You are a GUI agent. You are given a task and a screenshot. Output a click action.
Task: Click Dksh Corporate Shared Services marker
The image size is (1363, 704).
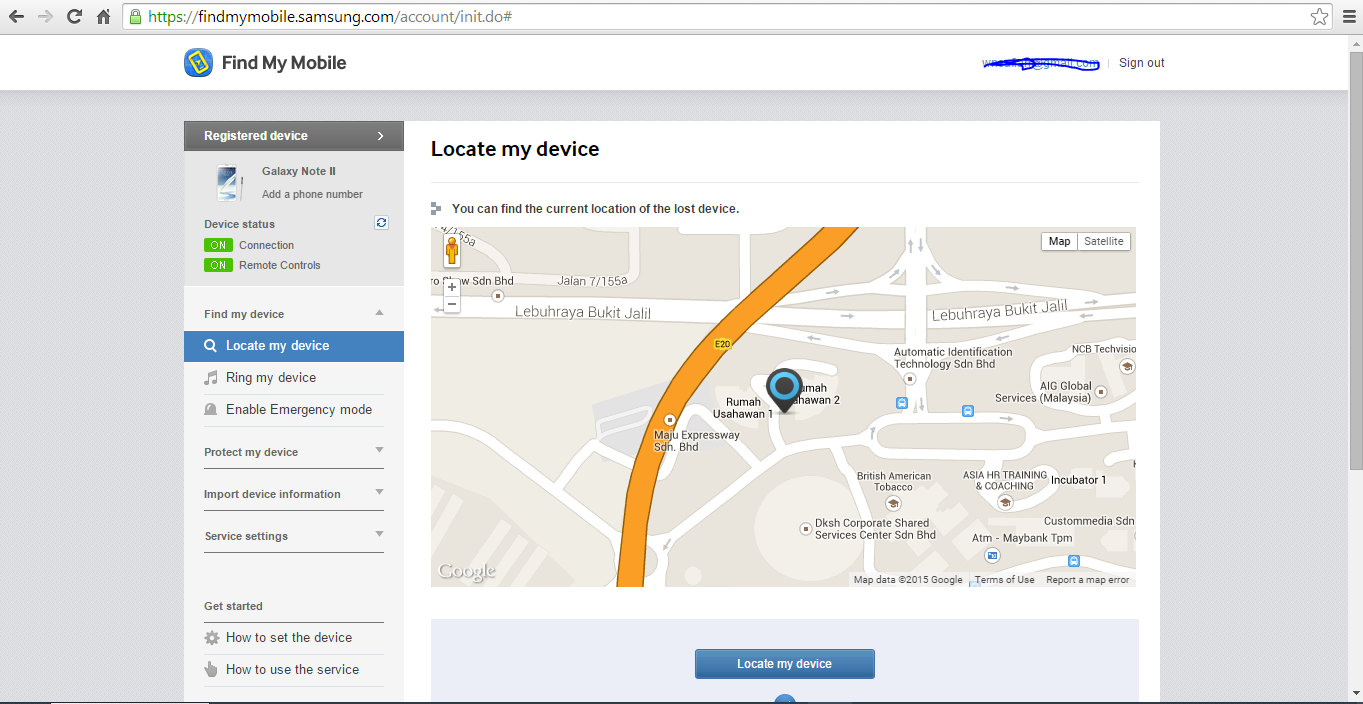coord(805,528)
